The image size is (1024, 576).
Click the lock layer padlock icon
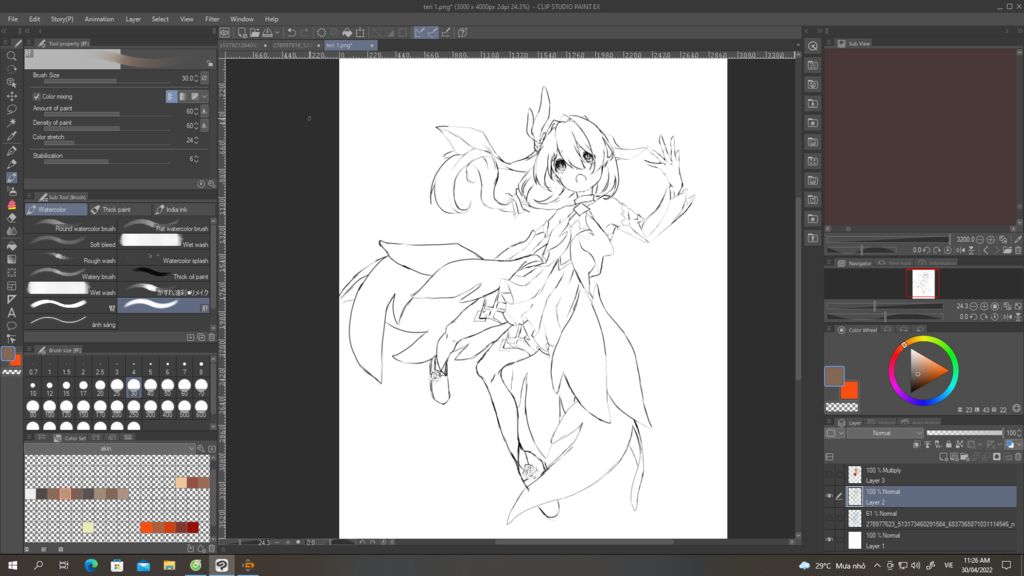[948, 445]
